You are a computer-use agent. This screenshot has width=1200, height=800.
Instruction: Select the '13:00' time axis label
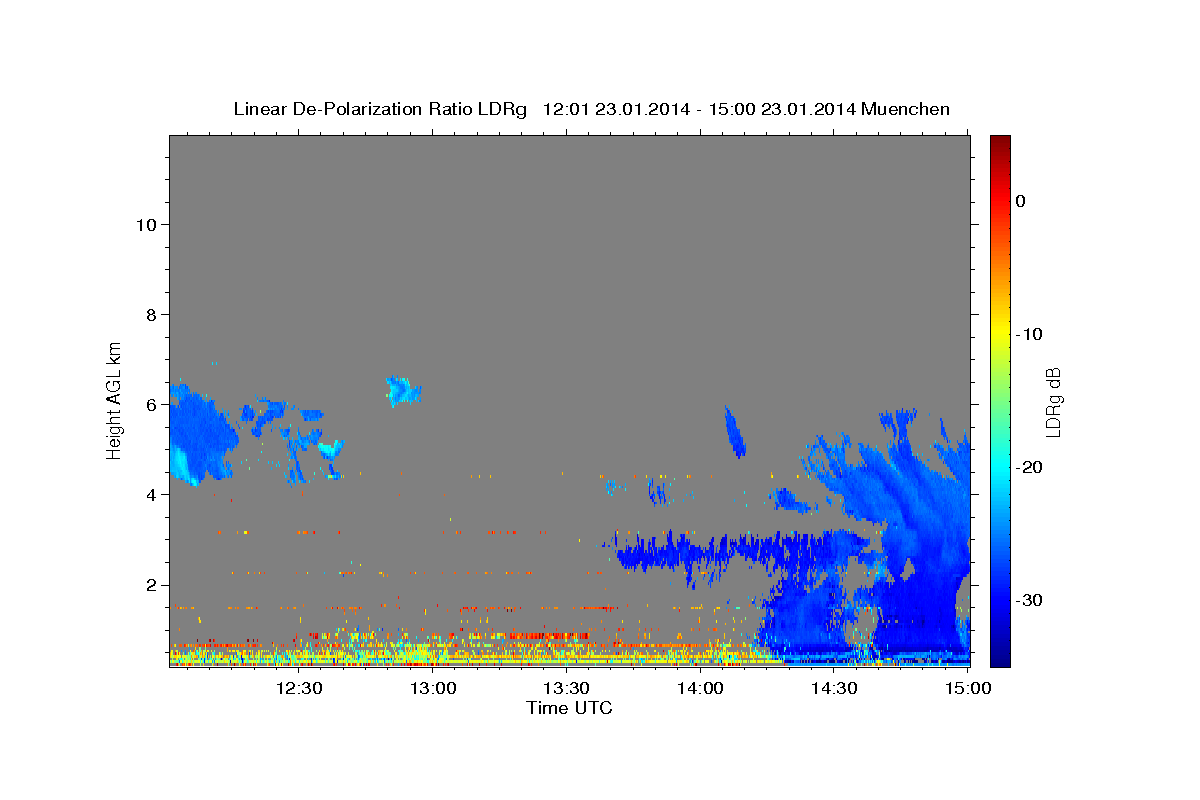pyautogui.click(x=433, y=688)
